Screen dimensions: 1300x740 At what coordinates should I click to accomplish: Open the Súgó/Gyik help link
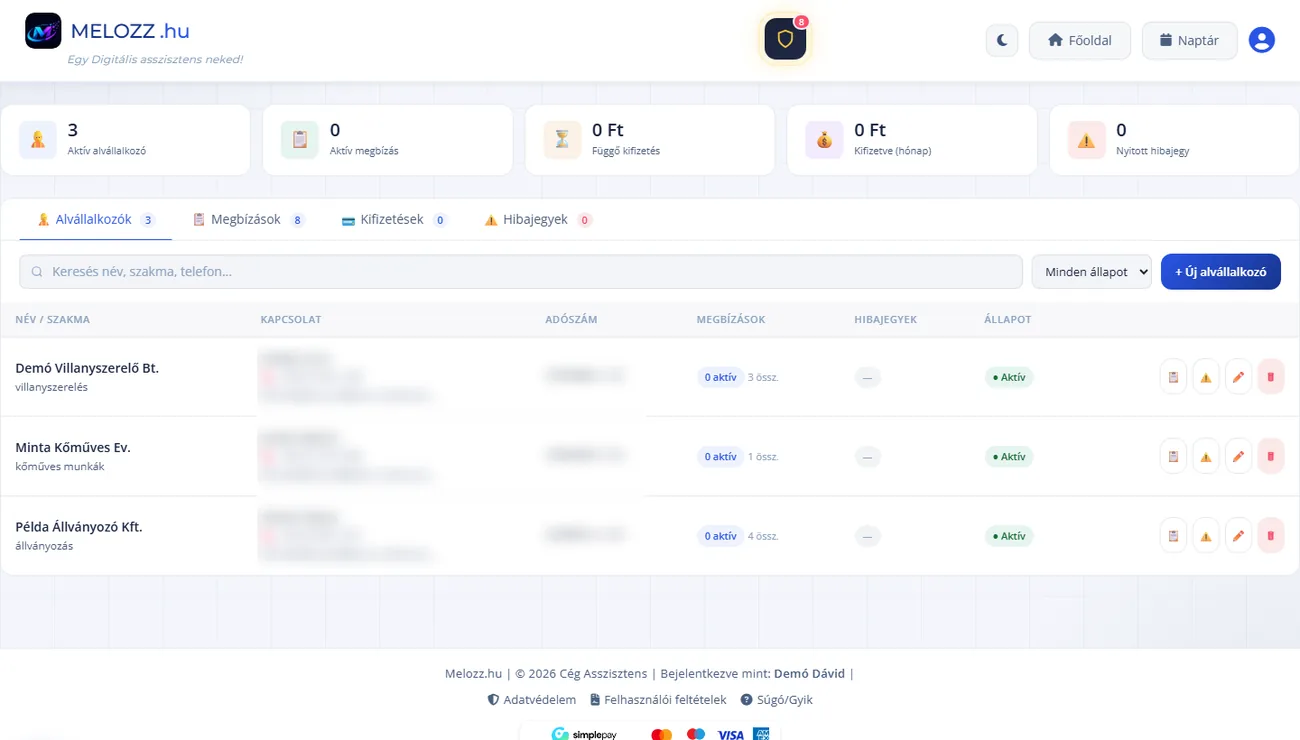click(x=777, y=700)
